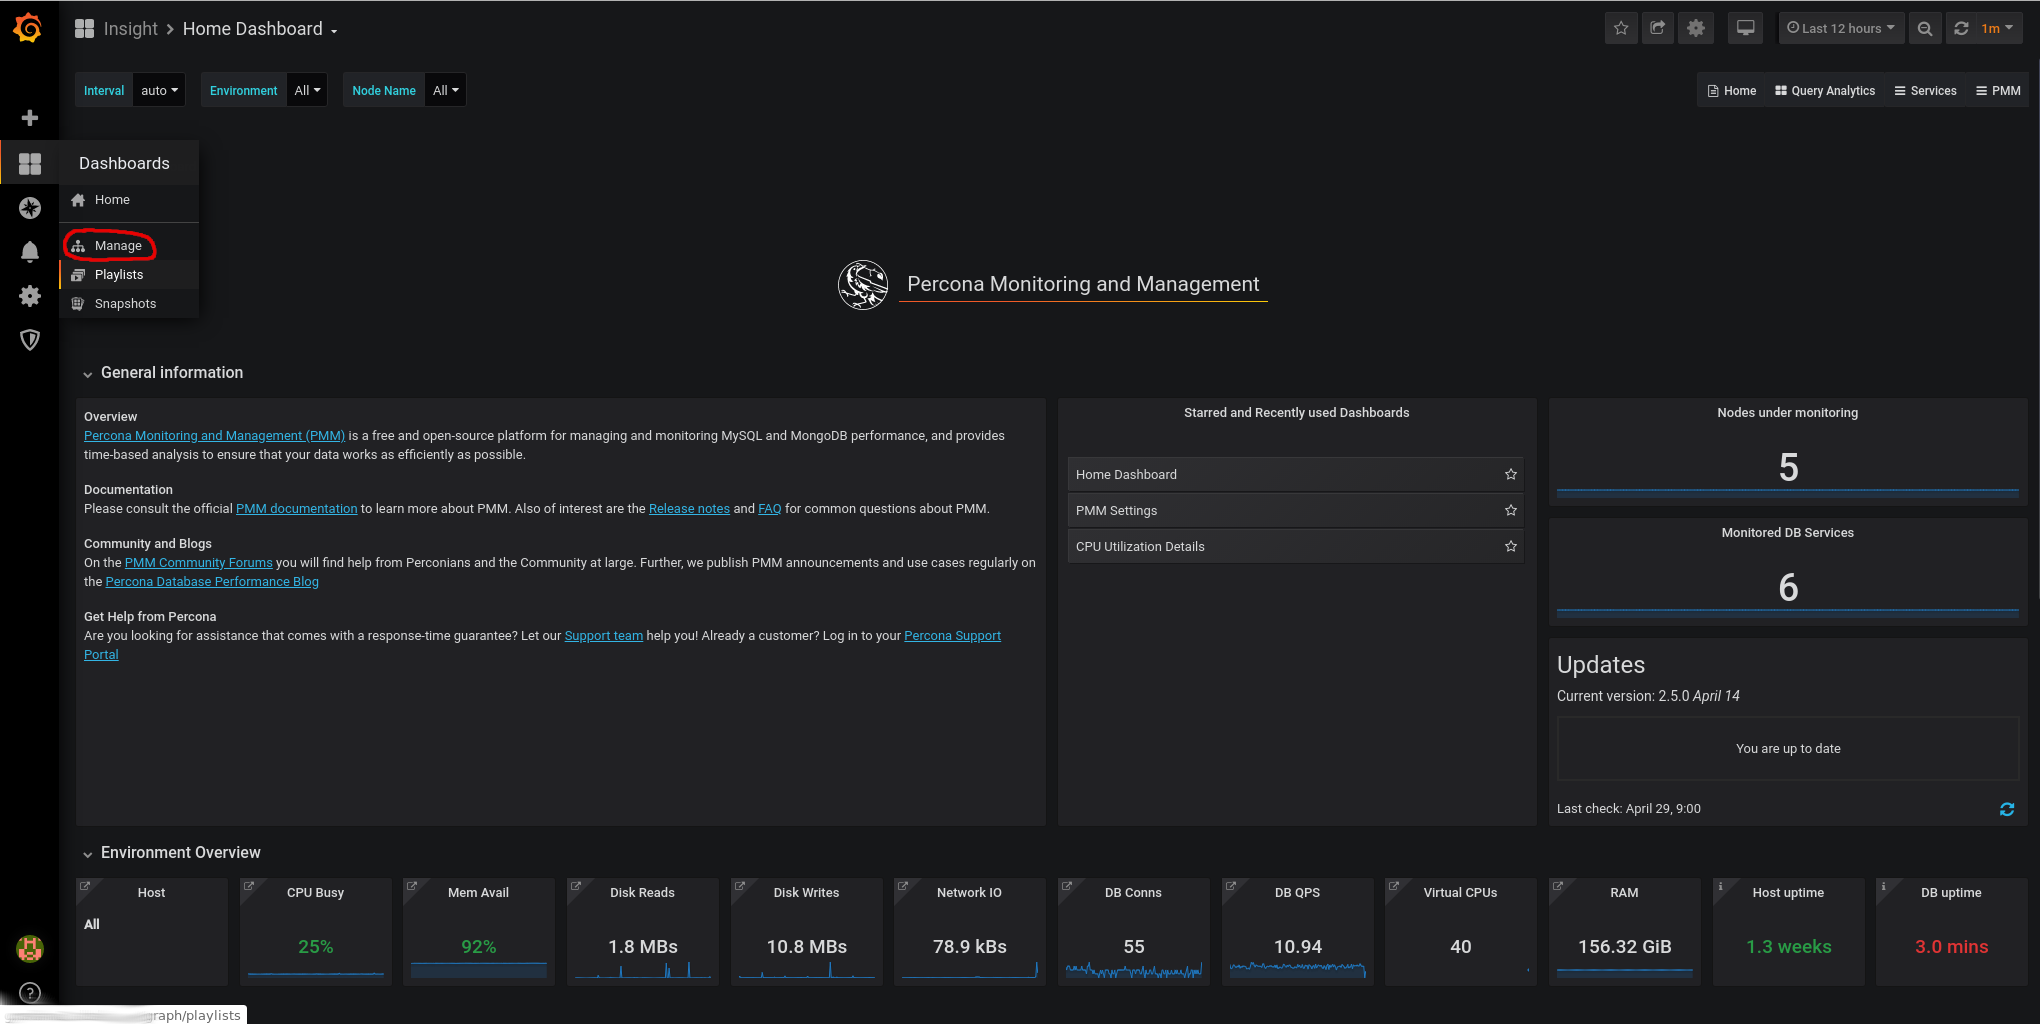2040x1024 pixels.
Task: Select Snapshots in Dashboards menu
Action: (x=125, y=304)
